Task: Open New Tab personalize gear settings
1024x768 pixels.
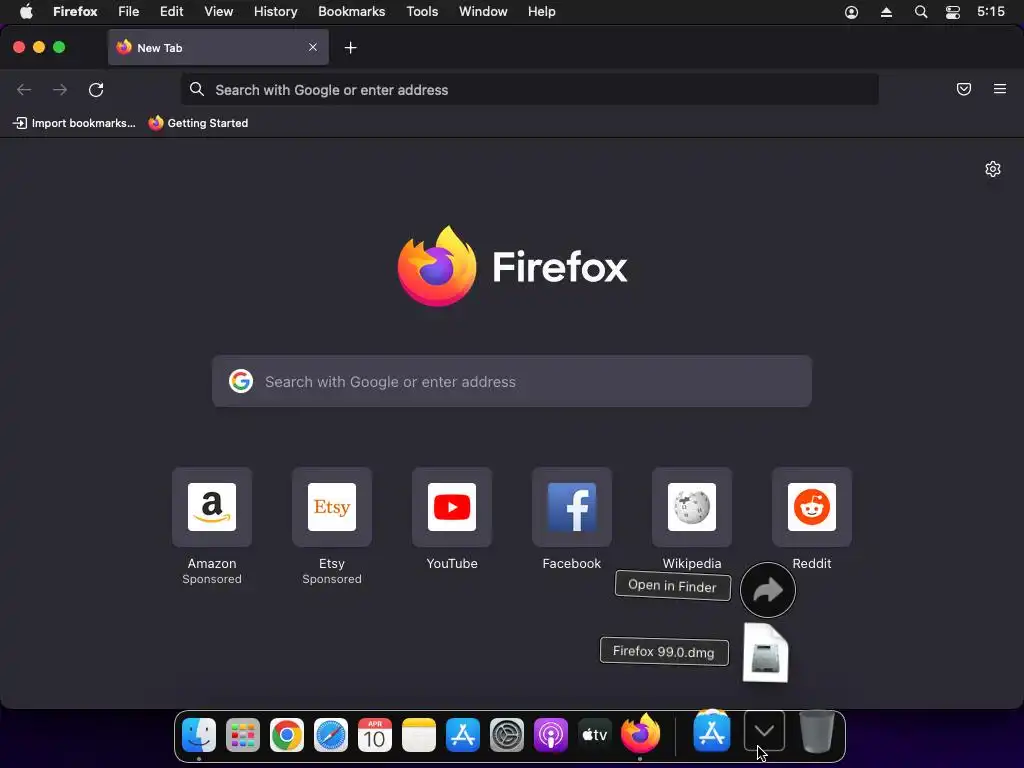Action: tap(993, 169)
